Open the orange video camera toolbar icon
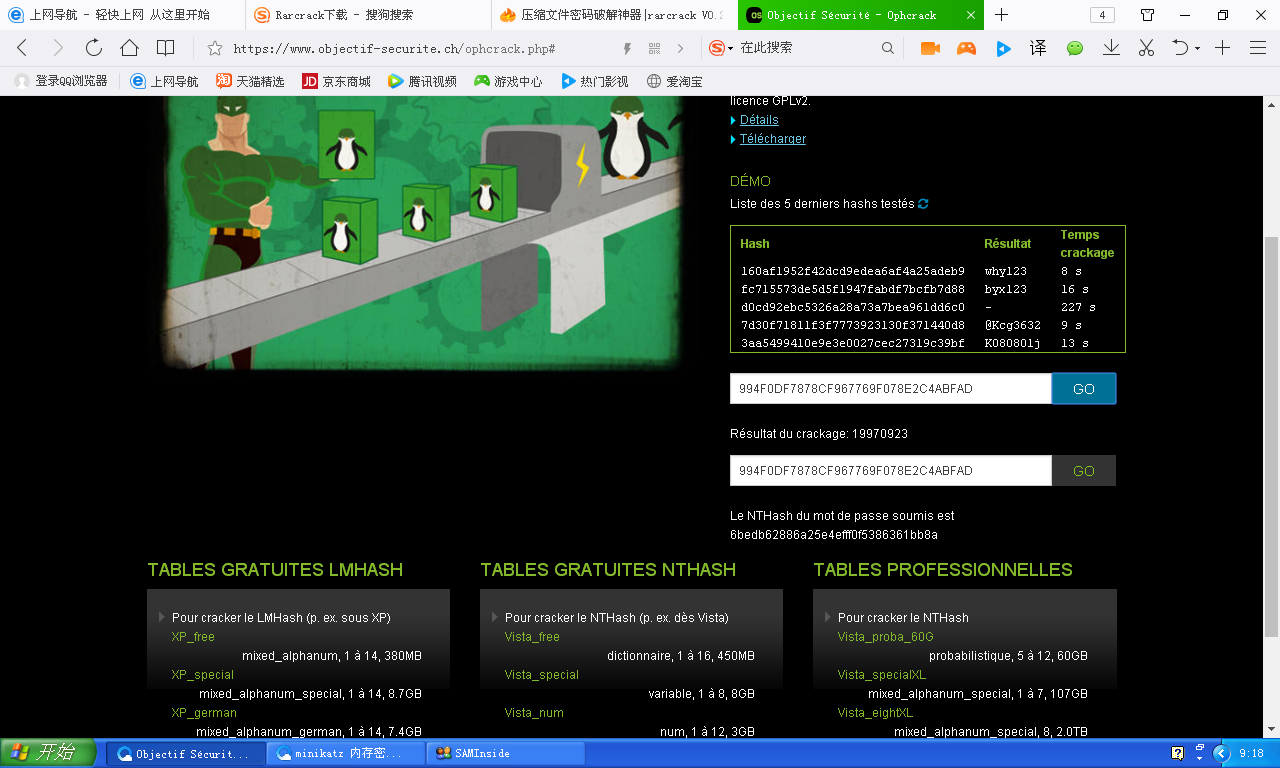 930,48
